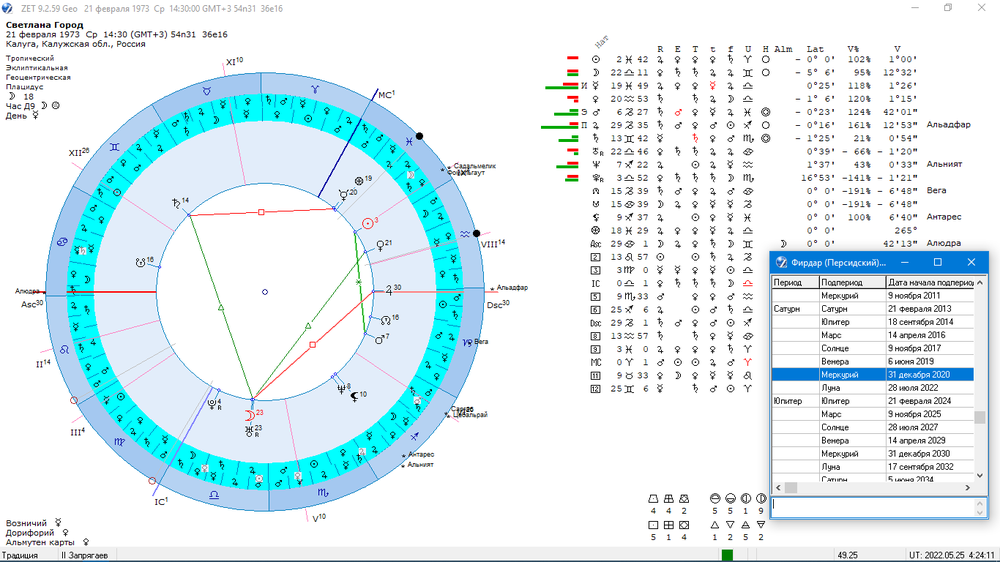Click the II Запрягаев status bar entry
Screen dimensions: 1000x562
pyautogui.click(x=84, y=556)
